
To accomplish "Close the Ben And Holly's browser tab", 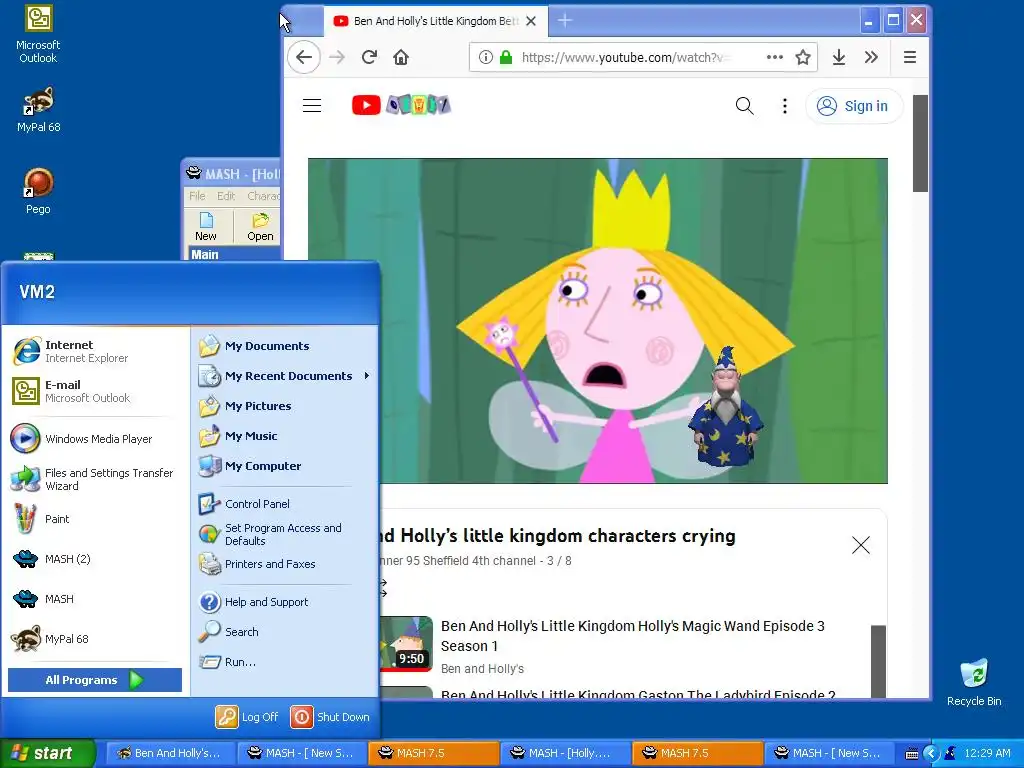I will coord(531,21).
